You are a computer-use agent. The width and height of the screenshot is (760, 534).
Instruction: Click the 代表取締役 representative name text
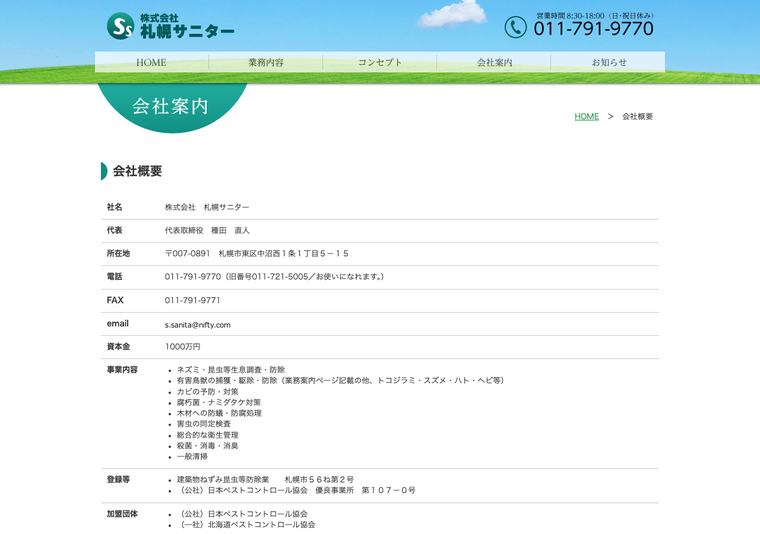207,230
